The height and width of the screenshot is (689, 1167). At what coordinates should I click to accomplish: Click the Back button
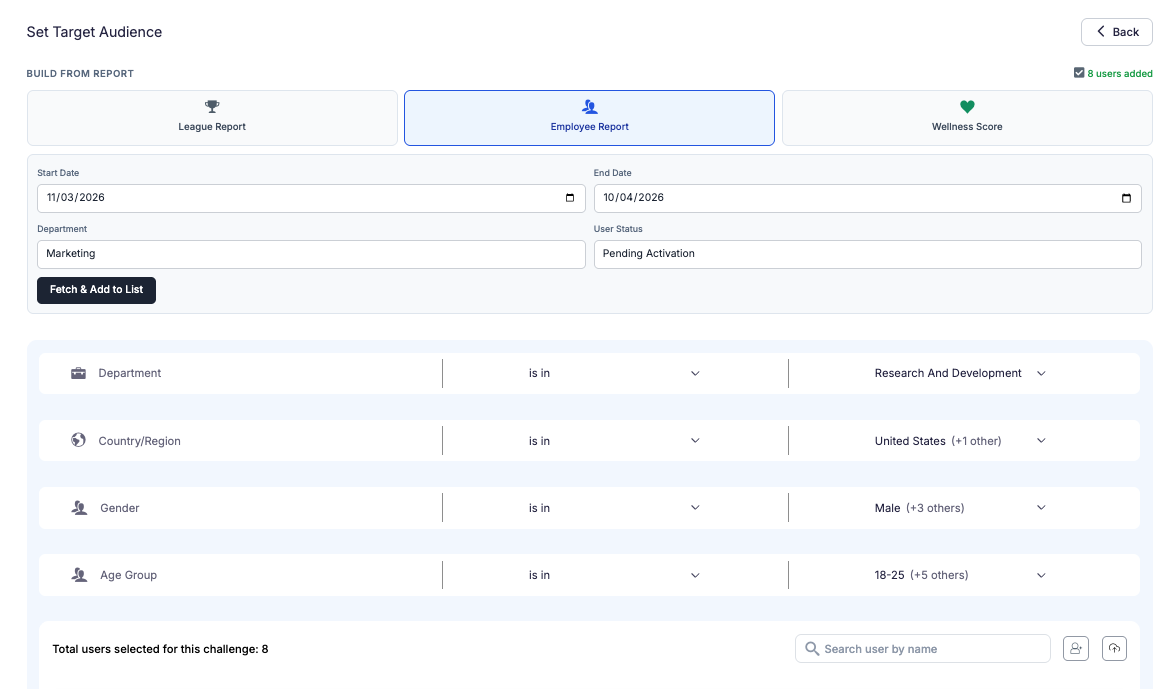coord(1116,31)
